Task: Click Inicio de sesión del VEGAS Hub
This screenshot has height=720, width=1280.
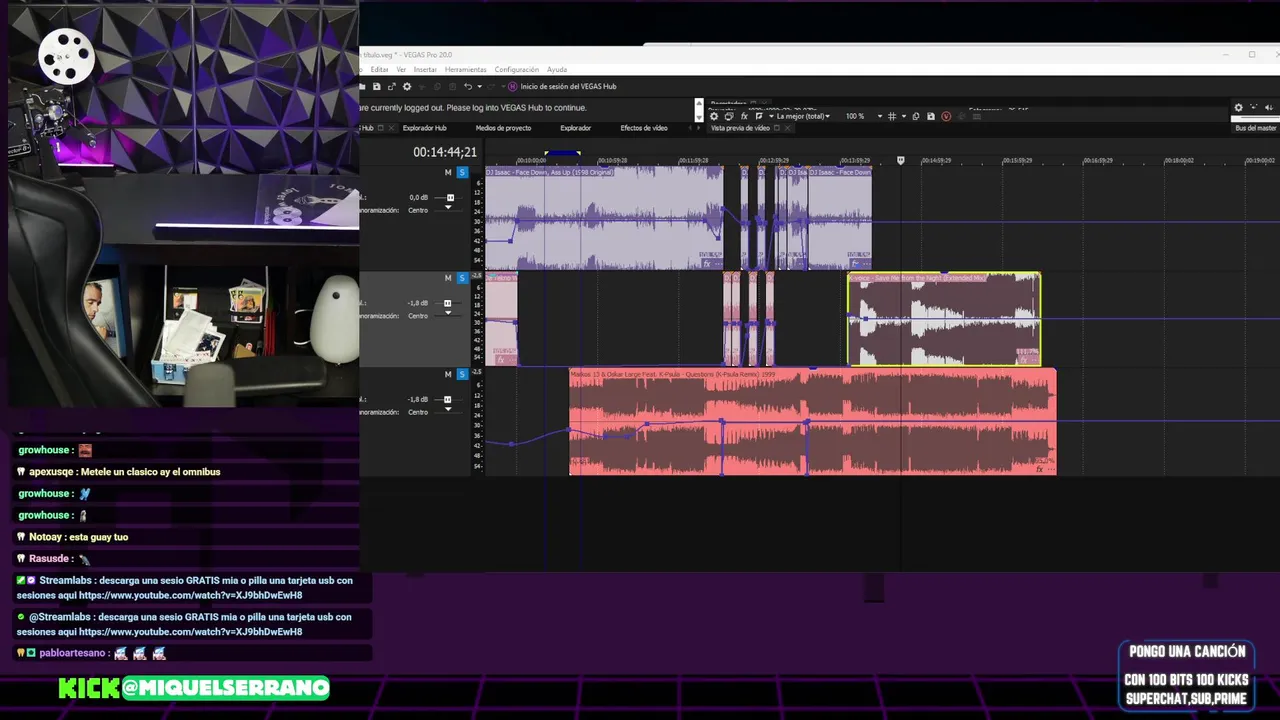Action: (568, 87)
